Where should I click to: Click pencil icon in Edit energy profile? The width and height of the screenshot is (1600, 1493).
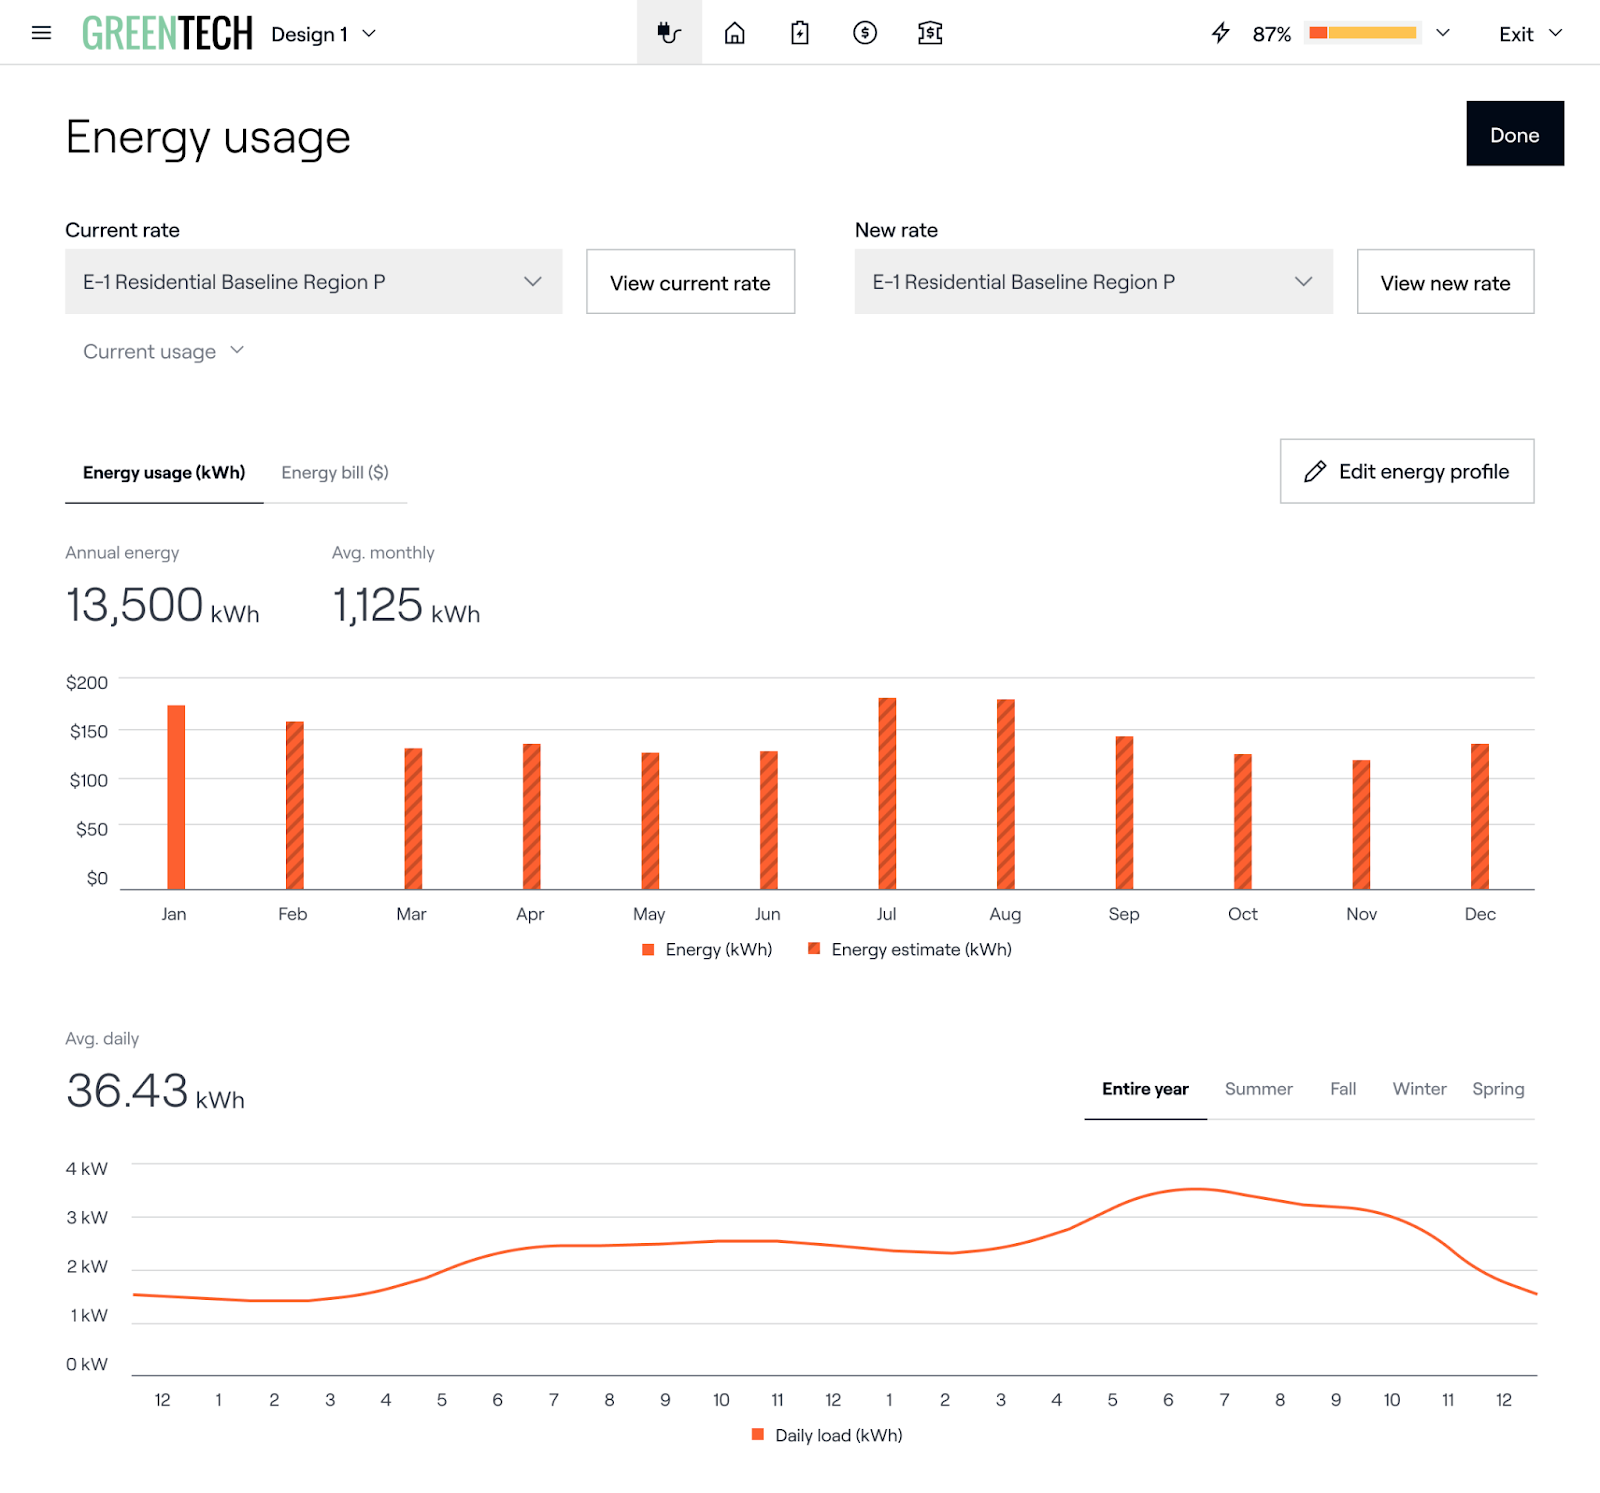[x=1315, y=472]
